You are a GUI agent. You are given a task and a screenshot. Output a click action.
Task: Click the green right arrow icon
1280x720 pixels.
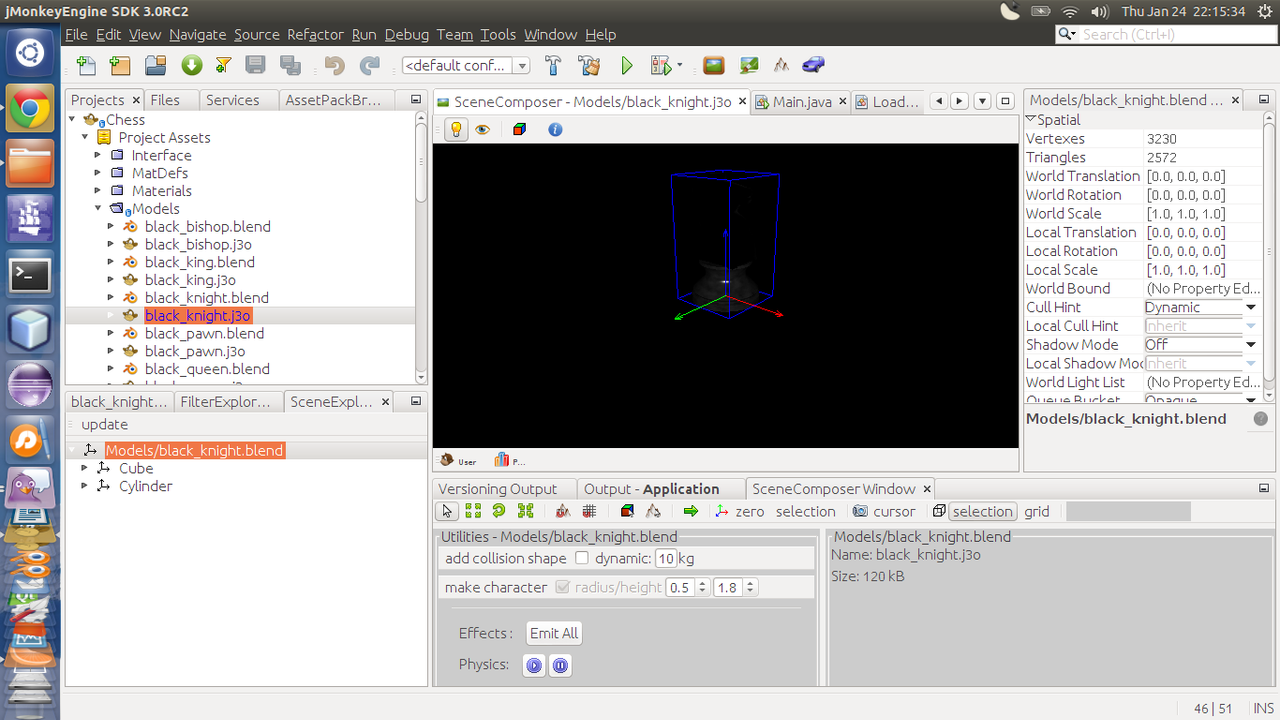691,511
